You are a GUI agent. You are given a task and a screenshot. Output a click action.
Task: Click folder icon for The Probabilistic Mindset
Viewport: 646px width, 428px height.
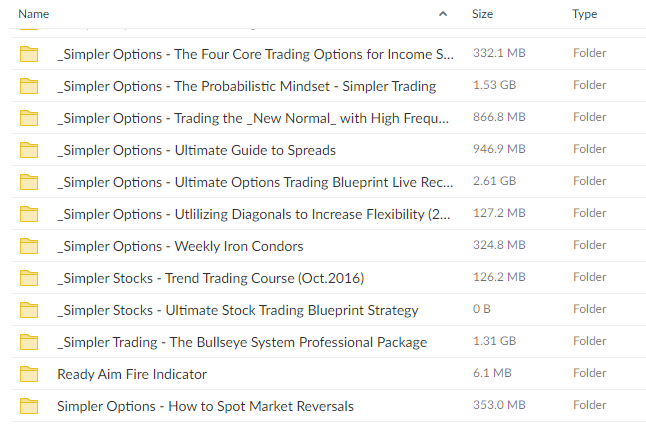click(29, 86)
